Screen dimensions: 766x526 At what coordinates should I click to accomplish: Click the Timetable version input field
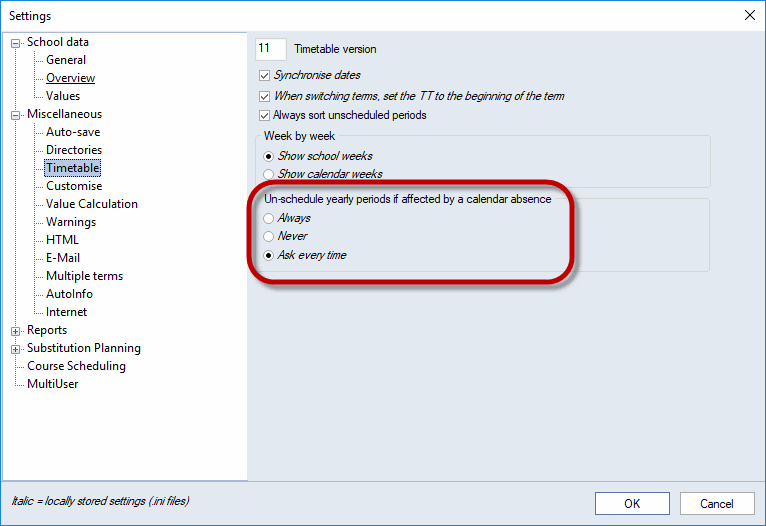[271, 49]
